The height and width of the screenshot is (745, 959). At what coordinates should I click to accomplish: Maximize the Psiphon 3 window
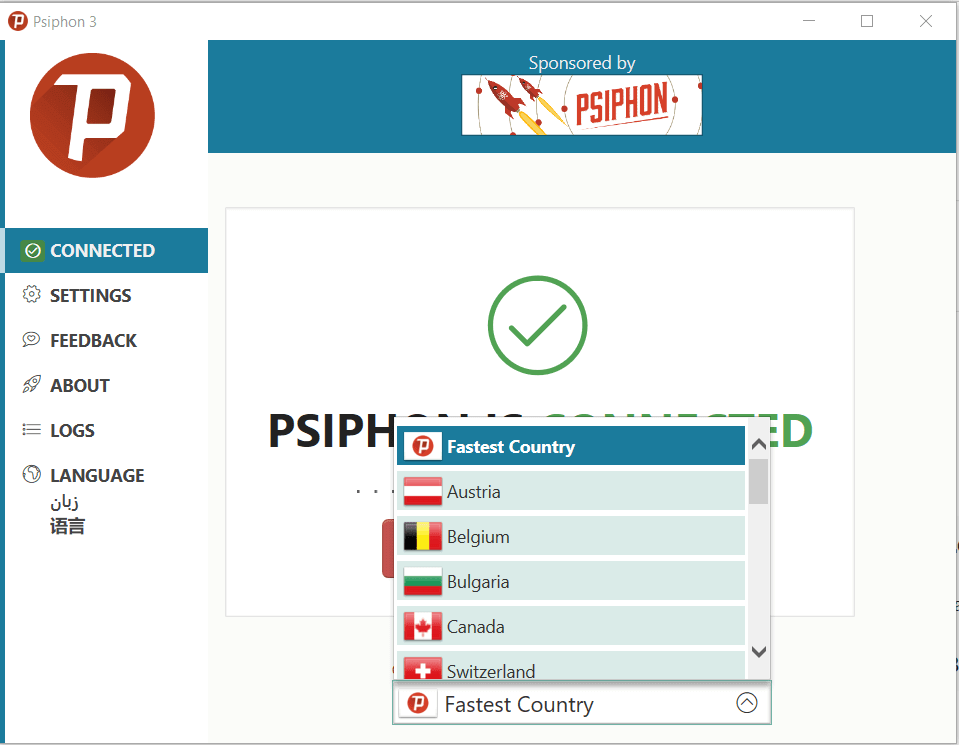click(x=867, y=21)
